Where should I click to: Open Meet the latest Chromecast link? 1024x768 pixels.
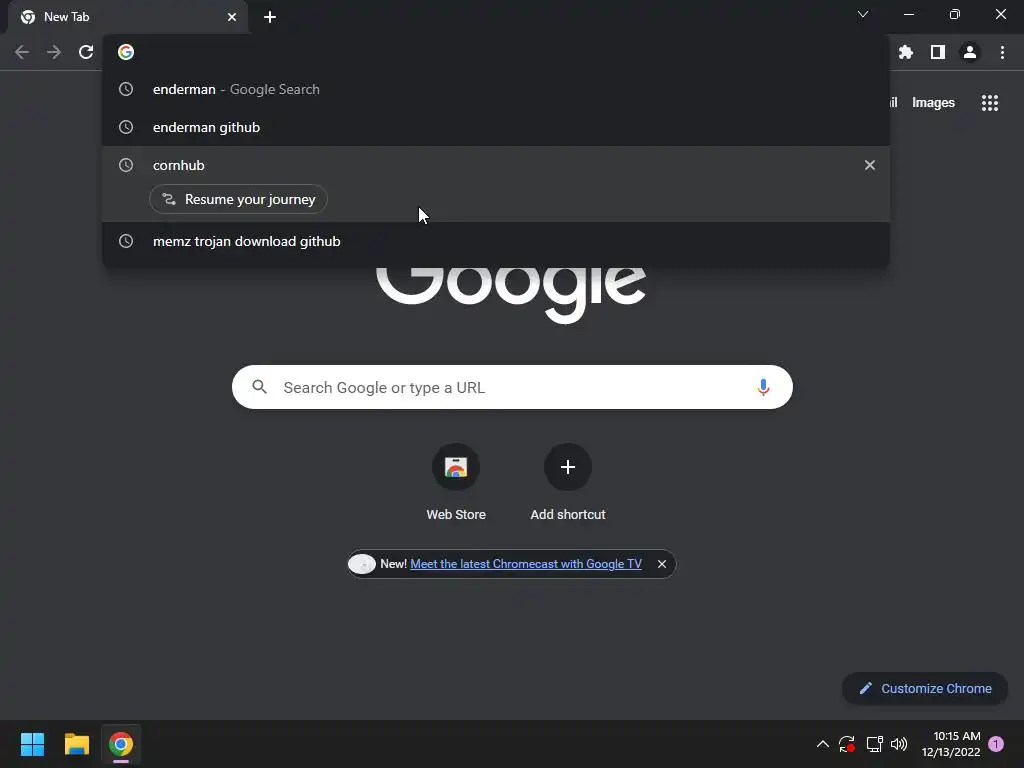(526, 564)
